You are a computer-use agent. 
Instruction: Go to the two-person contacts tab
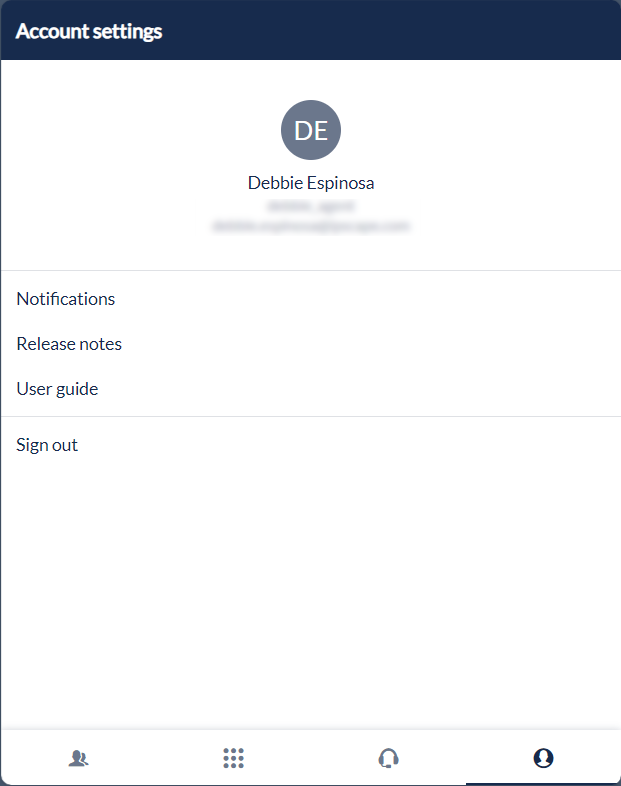pyautogui.click(x=78, y=758)
